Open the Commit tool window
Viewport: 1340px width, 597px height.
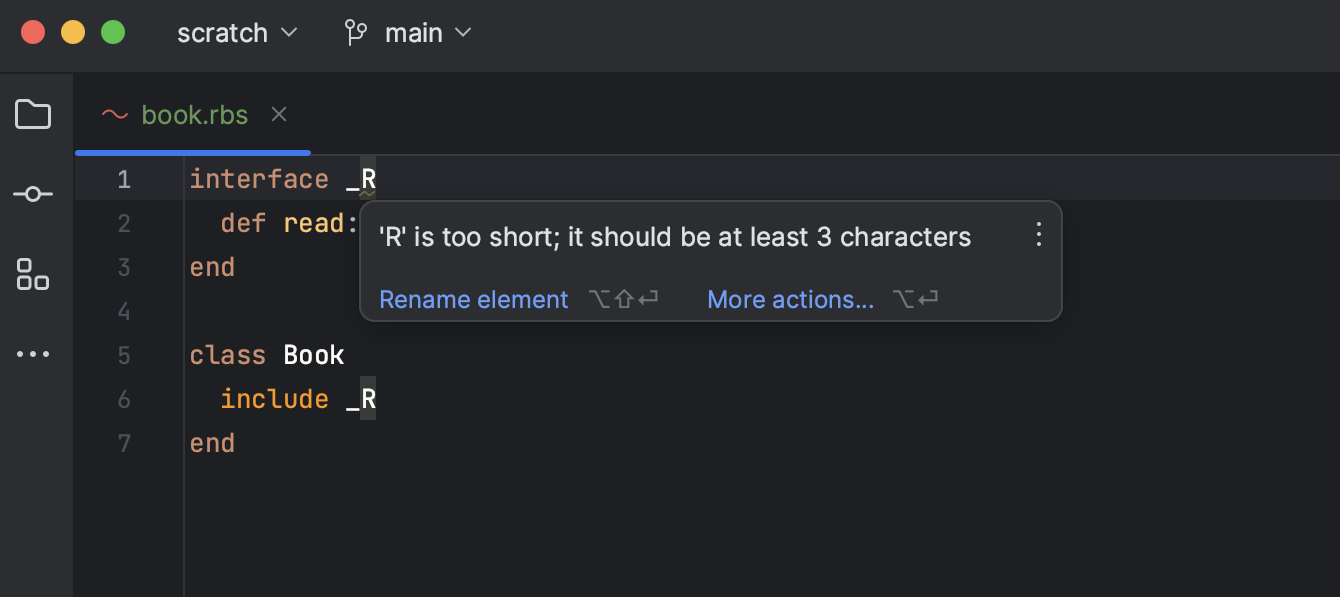pos(33,194)
